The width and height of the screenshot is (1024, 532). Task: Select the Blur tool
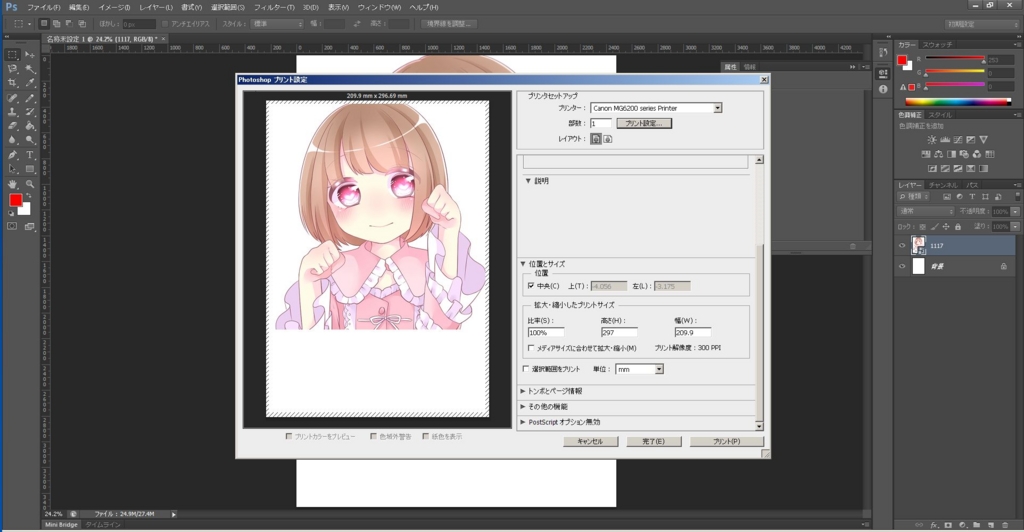coord(12,140)
